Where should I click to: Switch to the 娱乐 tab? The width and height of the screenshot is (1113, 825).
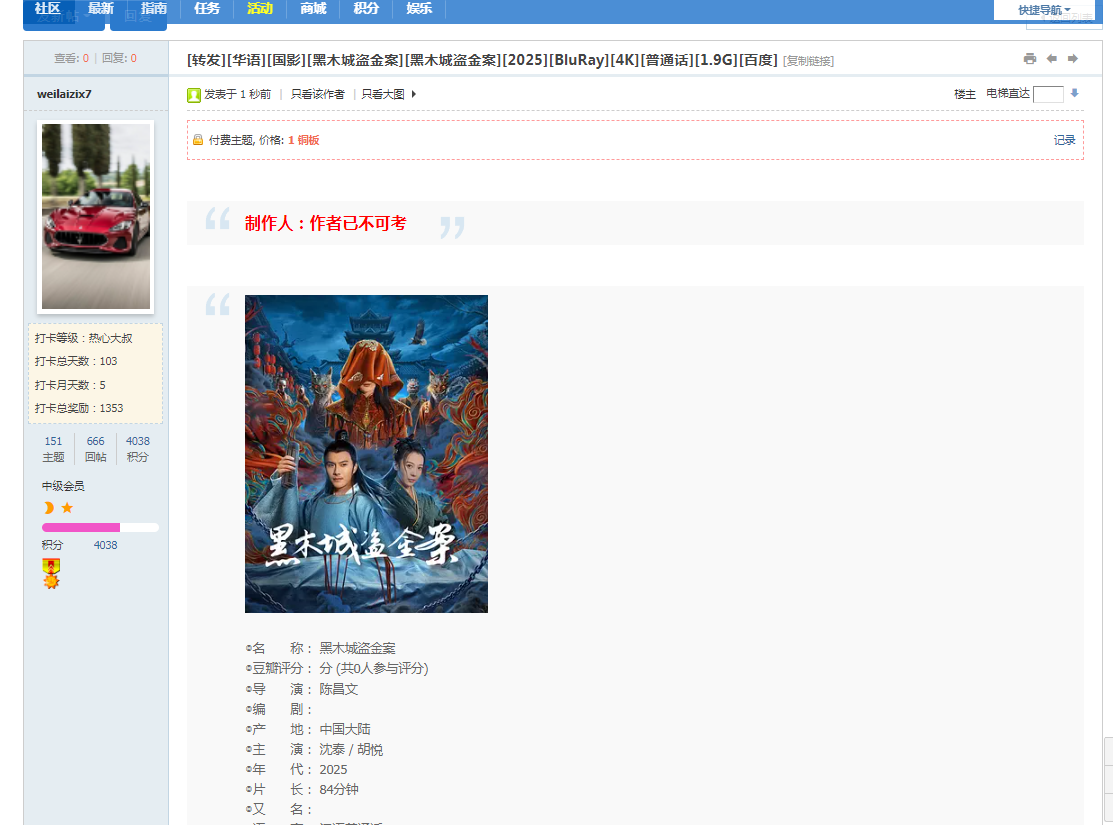(x=418, y=8)
